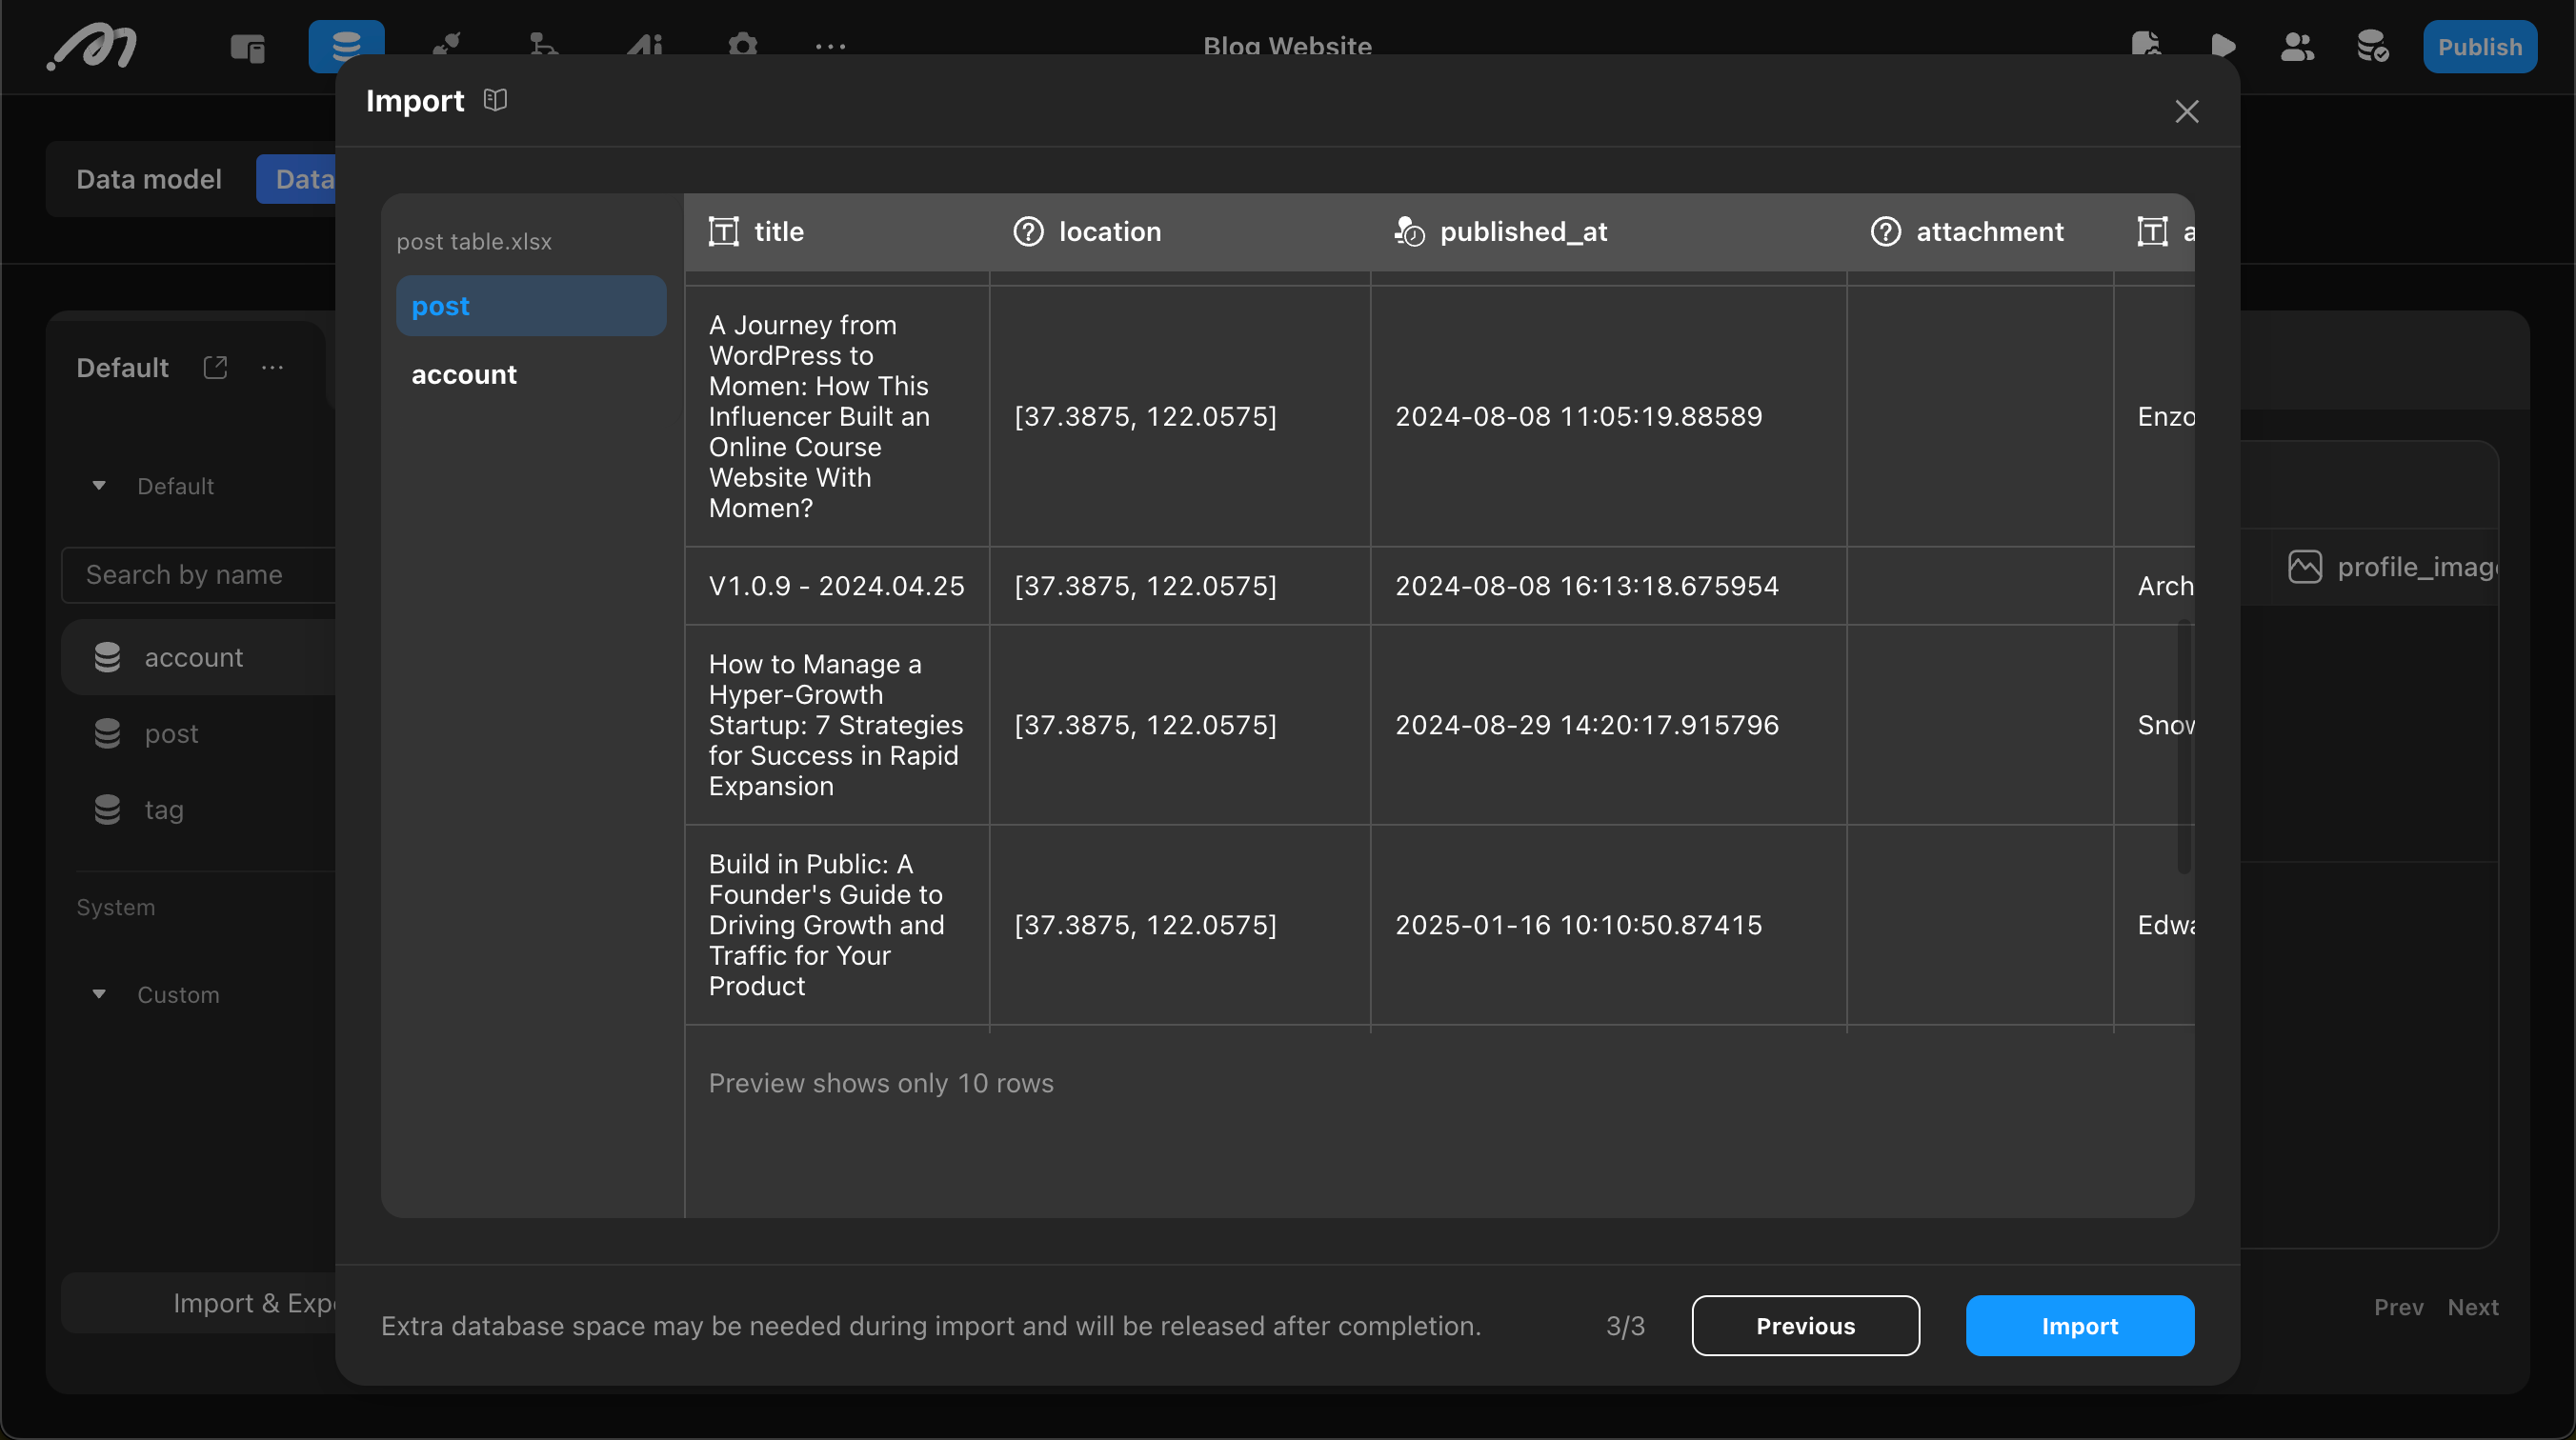Select the post table in sidebar
Image resolution: width=2576 pixels, height=1440 pixels.
(199, 733)
